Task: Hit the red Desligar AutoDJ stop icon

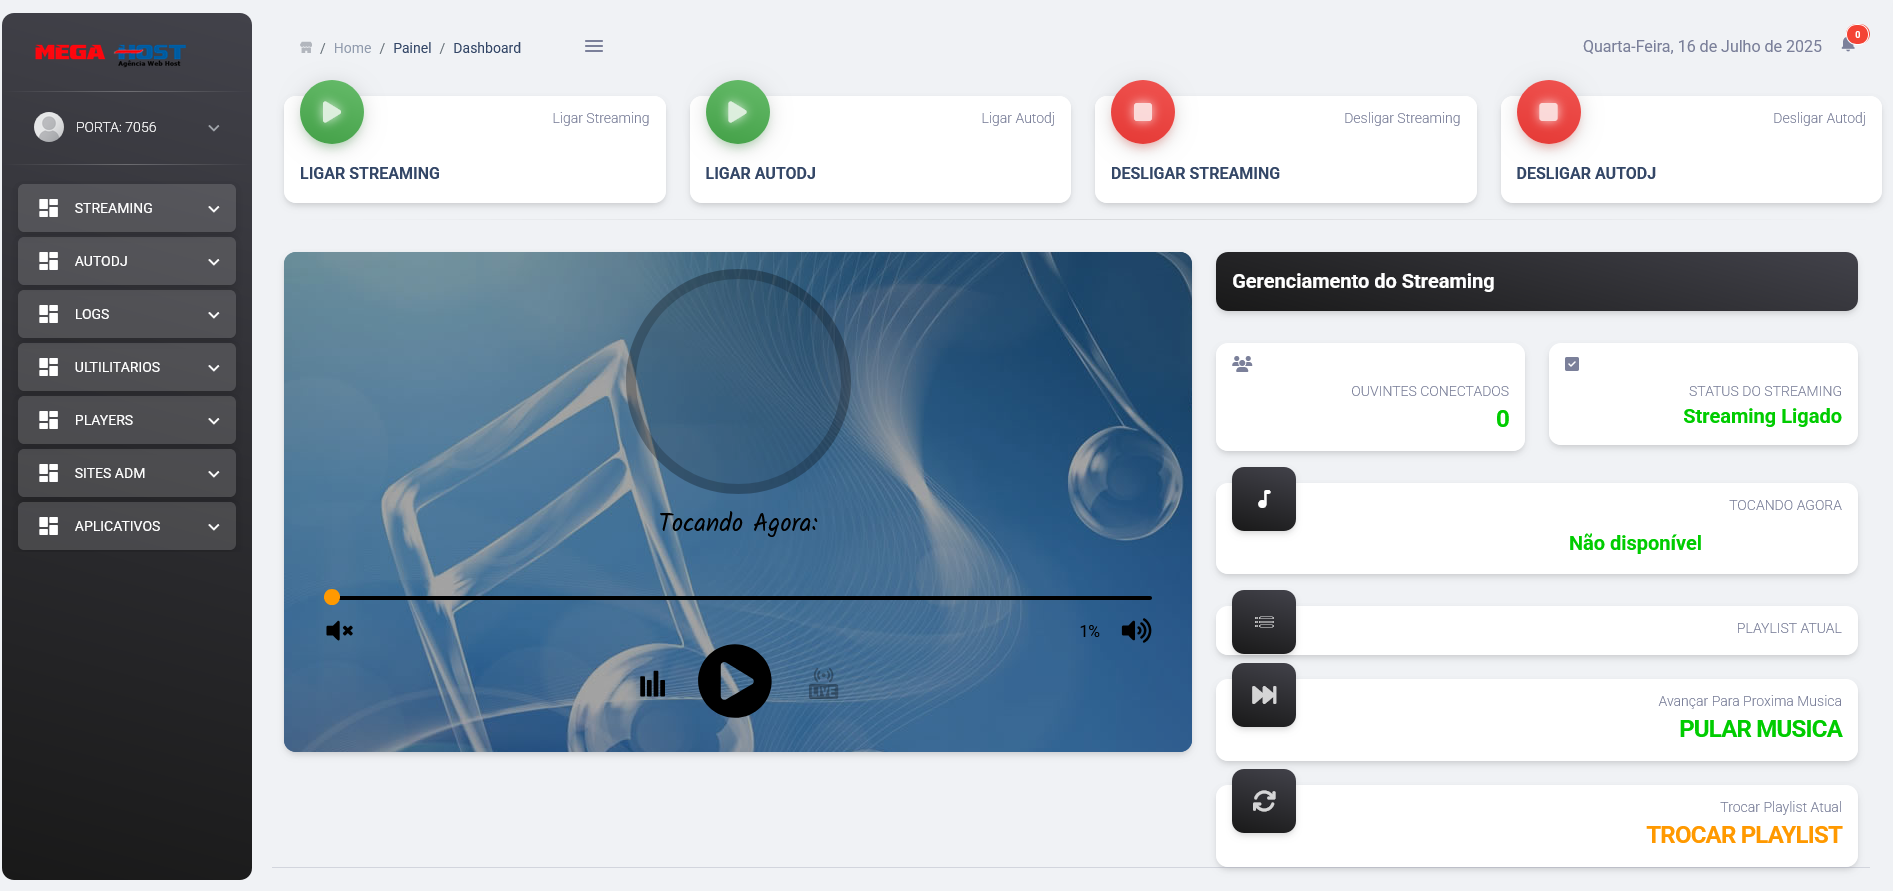Action: click(x=1548, y=112)
